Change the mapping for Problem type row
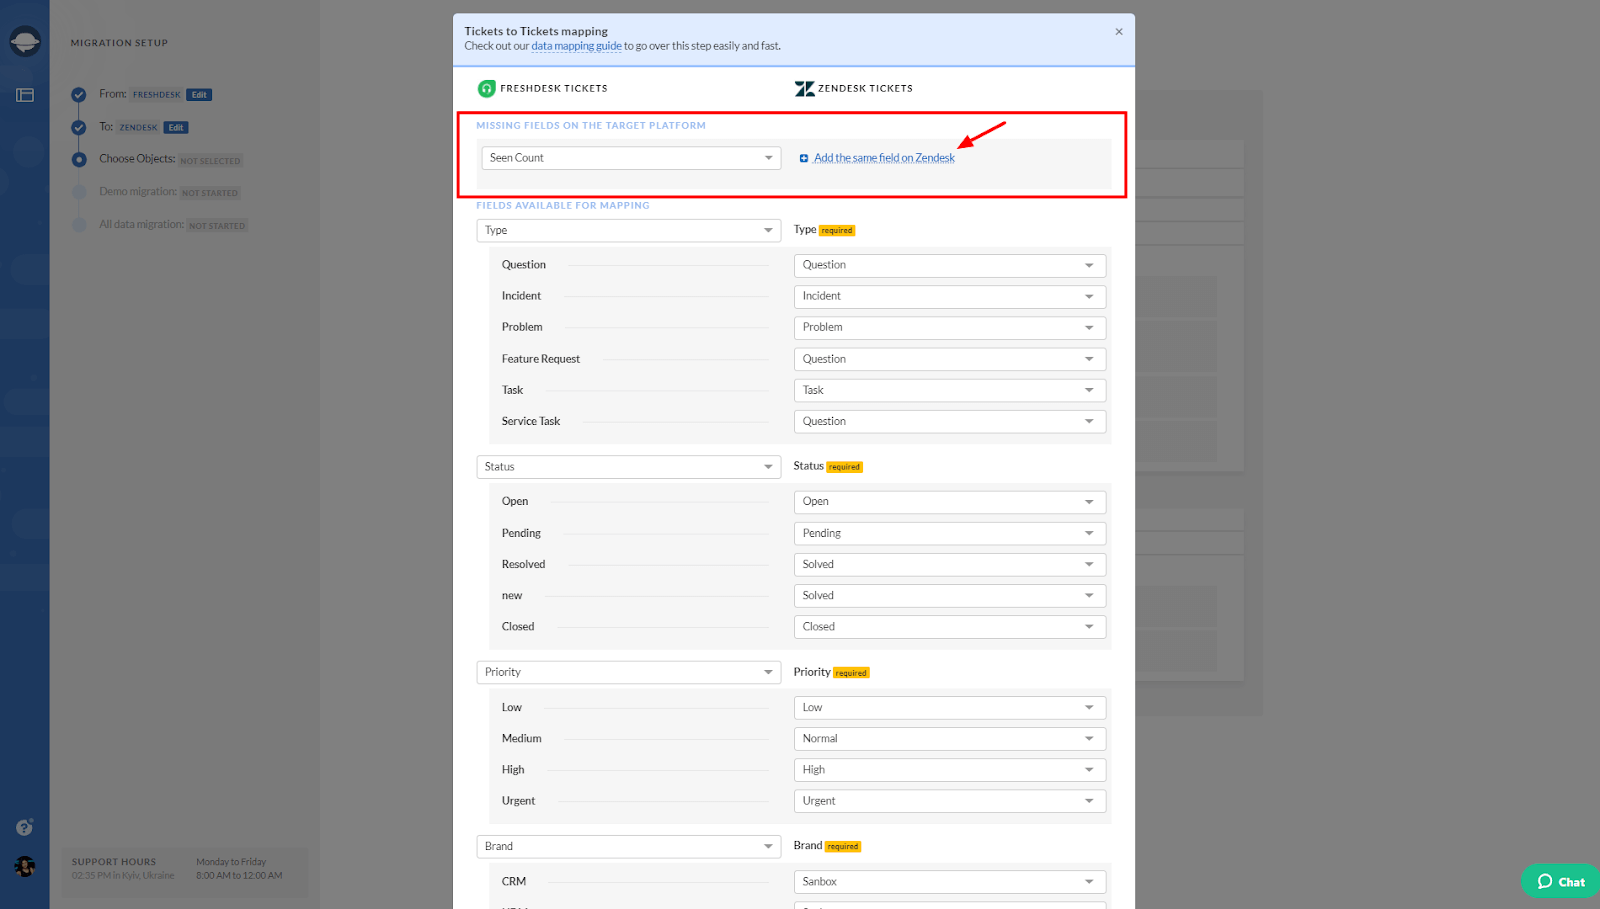The image size is (1600, 909). 950,327
